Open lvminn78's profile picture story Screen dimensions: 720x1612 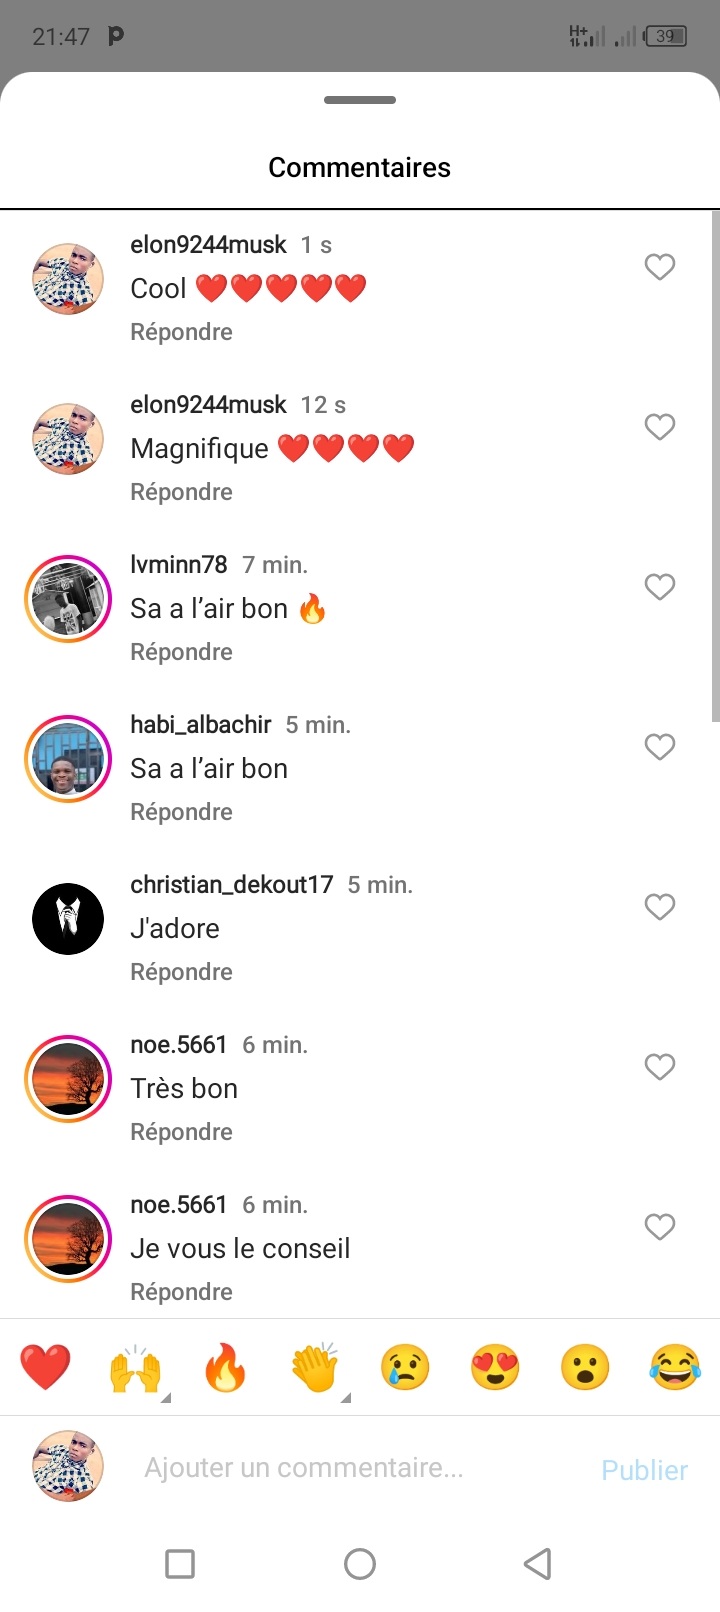click(68, 599)
